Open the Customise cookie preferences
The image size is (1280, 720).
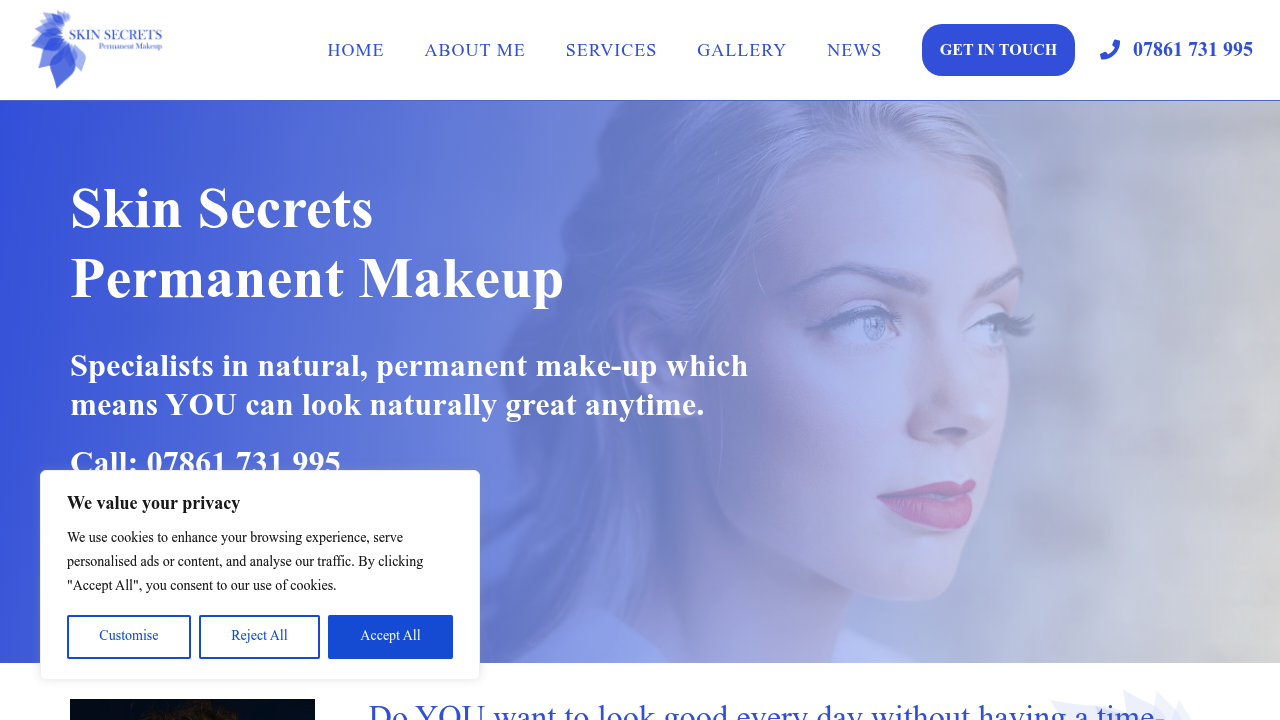129,636
